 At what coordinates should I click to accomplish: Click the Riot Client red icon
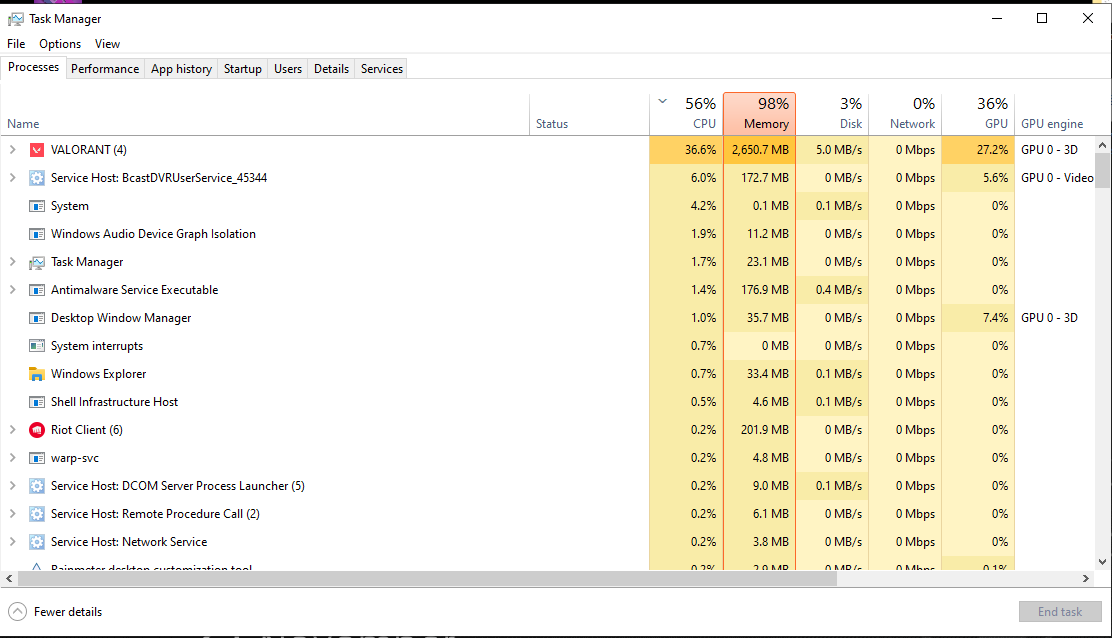(x=37, y=430)
